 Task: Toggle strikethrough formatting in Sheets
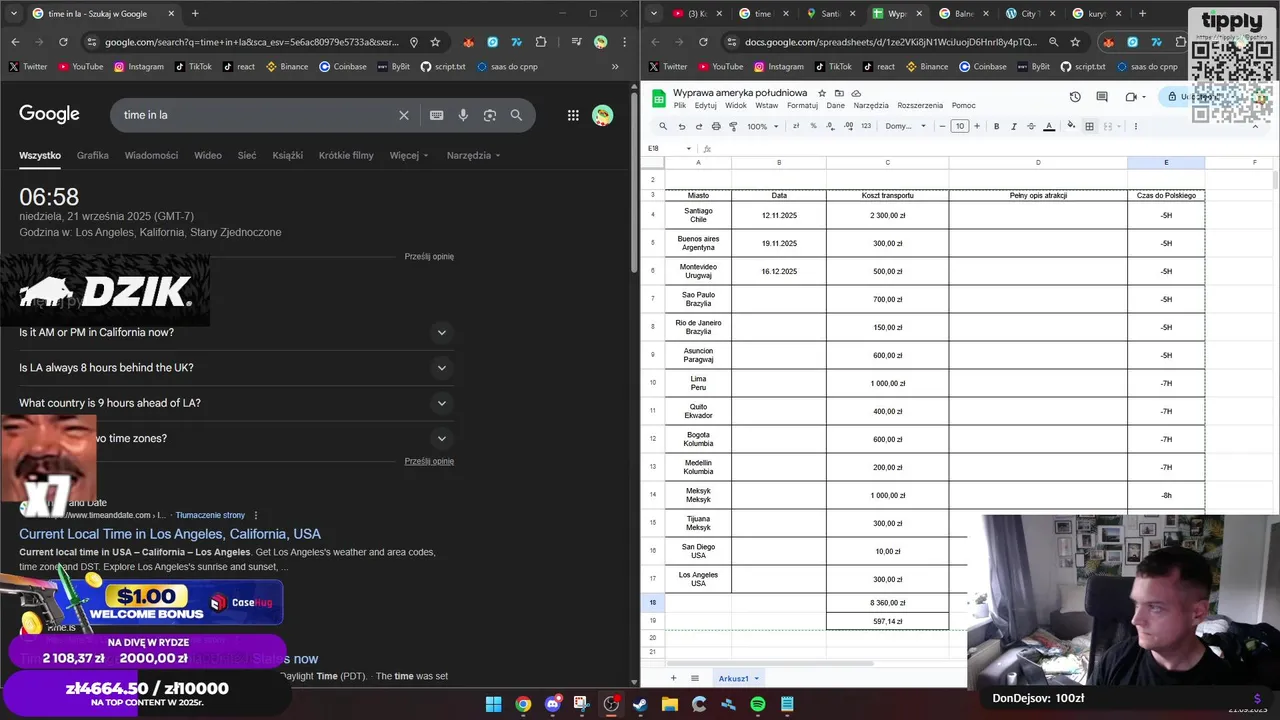pyautogui.click(x=1030, y=126)
